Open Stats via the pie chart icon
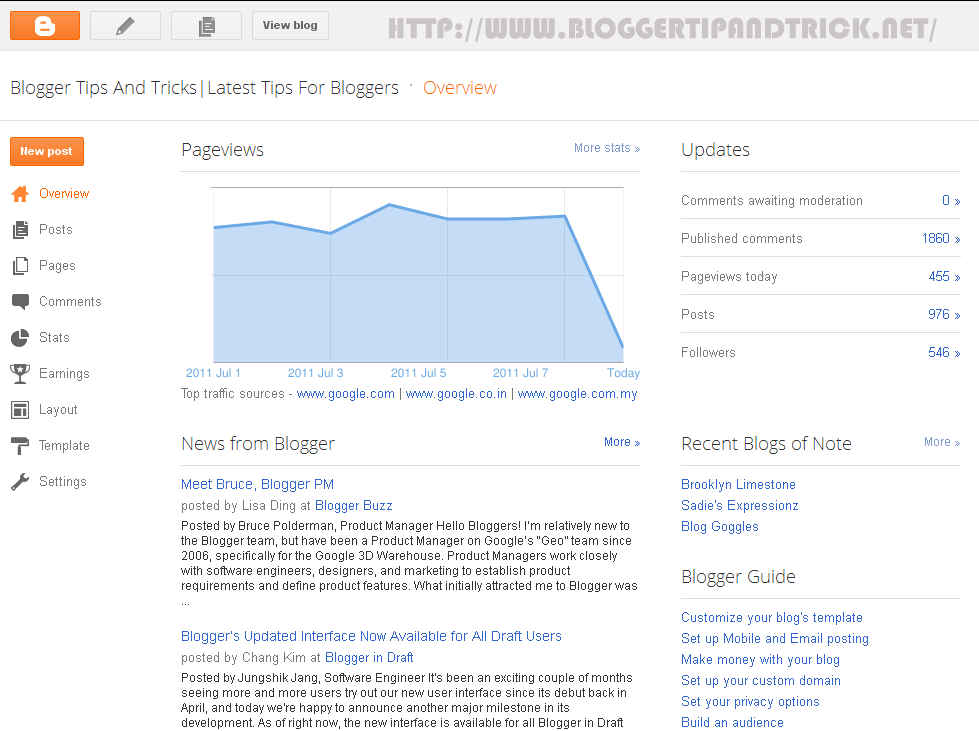This screenshot has width=979, height=731. tap(20, 337)
